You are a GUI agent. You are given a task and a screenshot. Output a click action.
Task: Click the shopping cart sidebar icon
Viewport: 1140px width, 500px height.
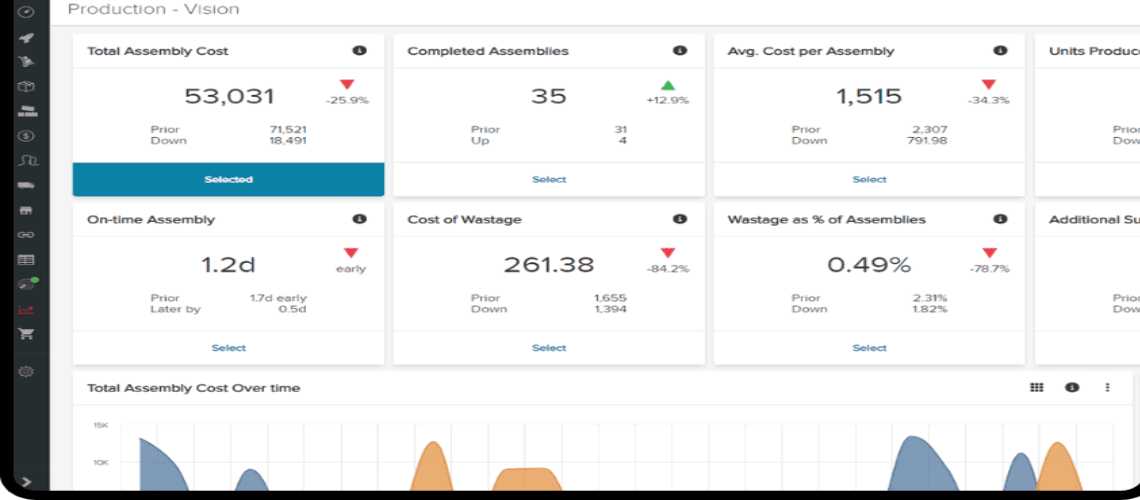(x=27, y=334)
